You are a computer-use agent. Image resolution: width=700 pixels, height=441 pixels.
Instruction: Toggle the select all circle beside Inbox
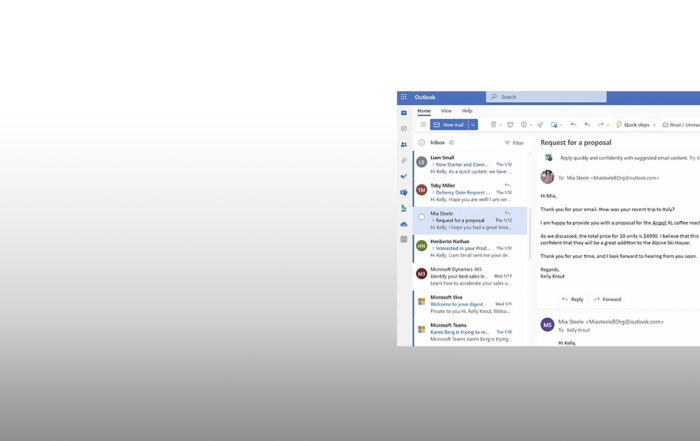[421, 142]
